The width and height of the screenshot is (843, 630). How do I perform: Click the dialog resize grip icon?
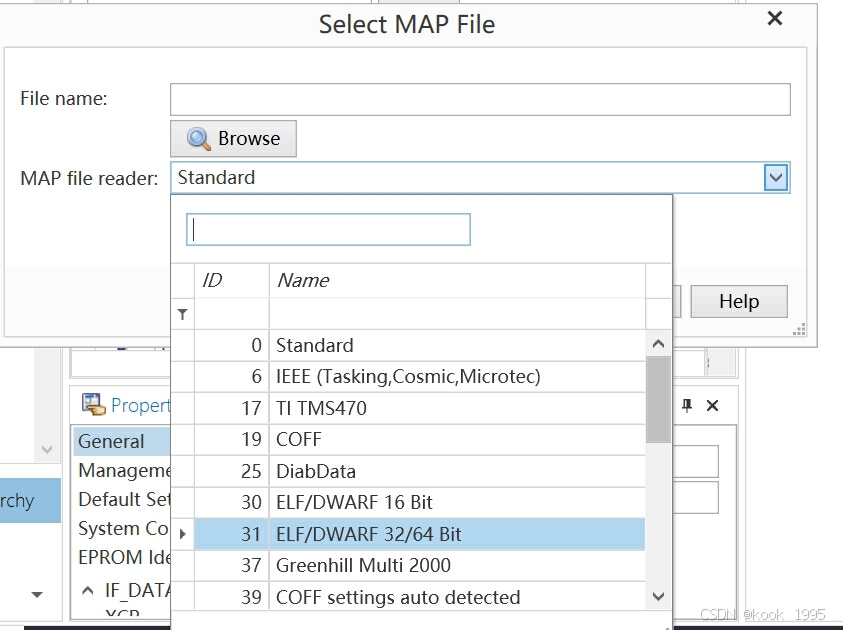pyautogui.click(x=799, y=330)
